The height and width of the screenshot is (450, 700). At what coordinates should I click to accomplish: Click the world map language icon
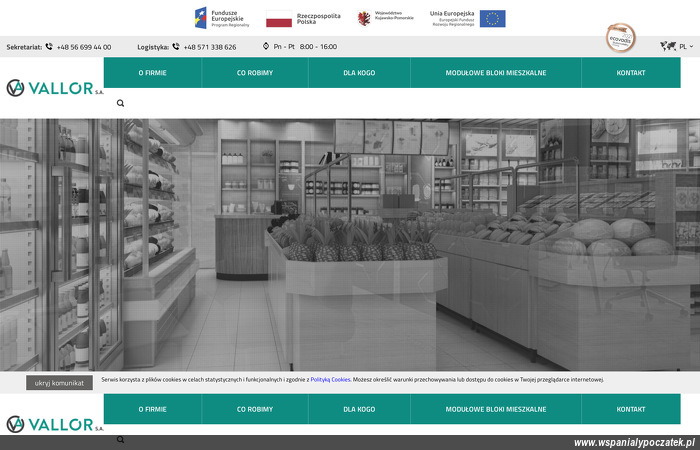pos(667,46)
